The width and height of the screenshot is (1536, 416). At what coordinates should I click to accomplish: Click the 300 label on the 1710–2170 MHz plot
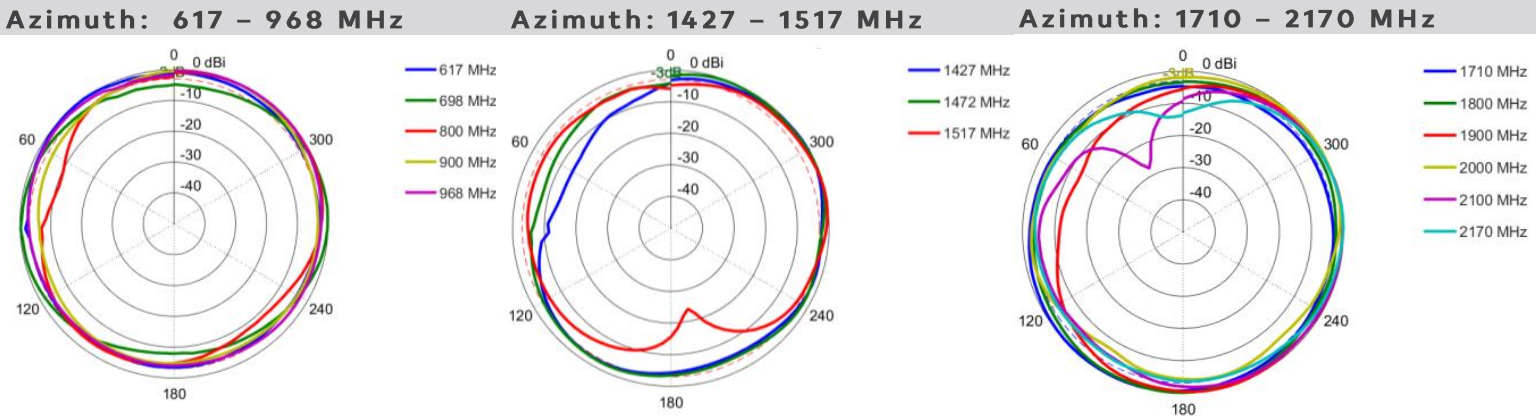click(1335, 145)
